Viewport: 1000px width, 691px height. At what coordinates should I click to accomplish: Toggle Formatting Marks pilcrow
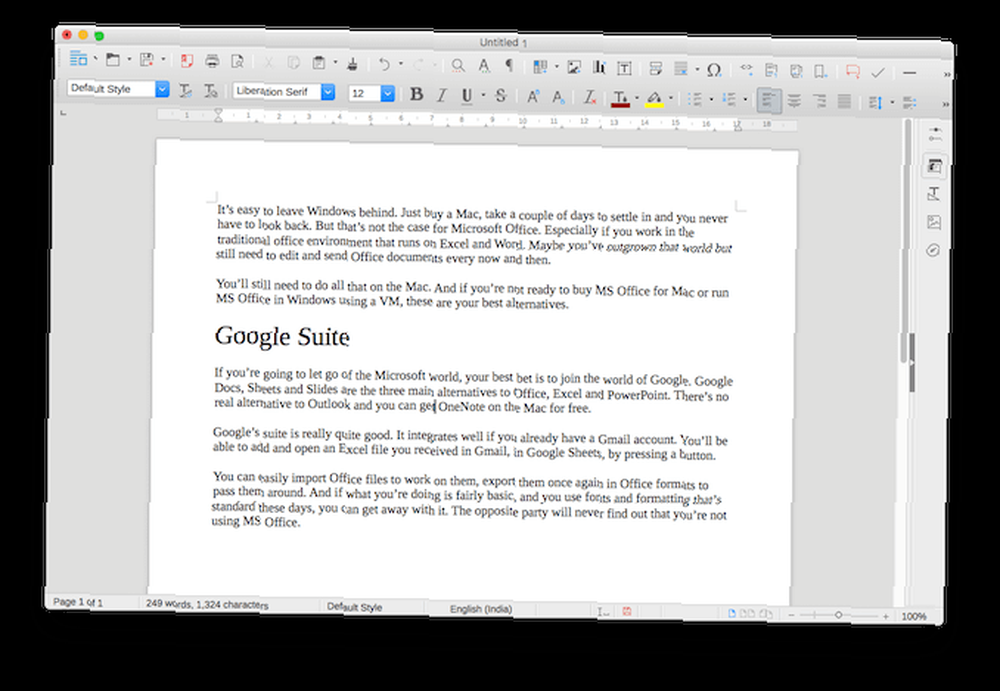click(510, 66)
